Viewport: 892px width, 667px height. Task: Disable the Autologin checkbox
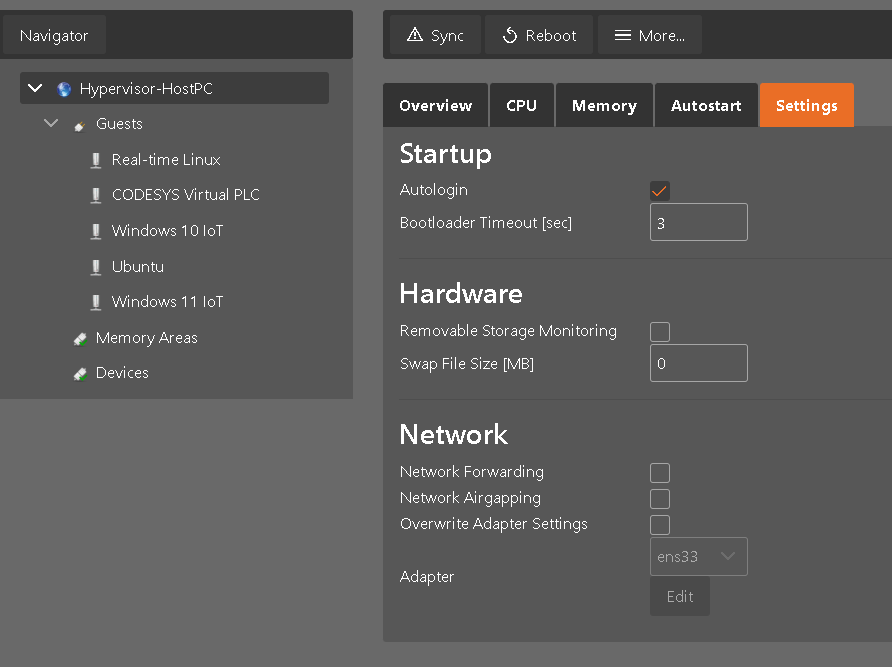(x=659, y=189)
